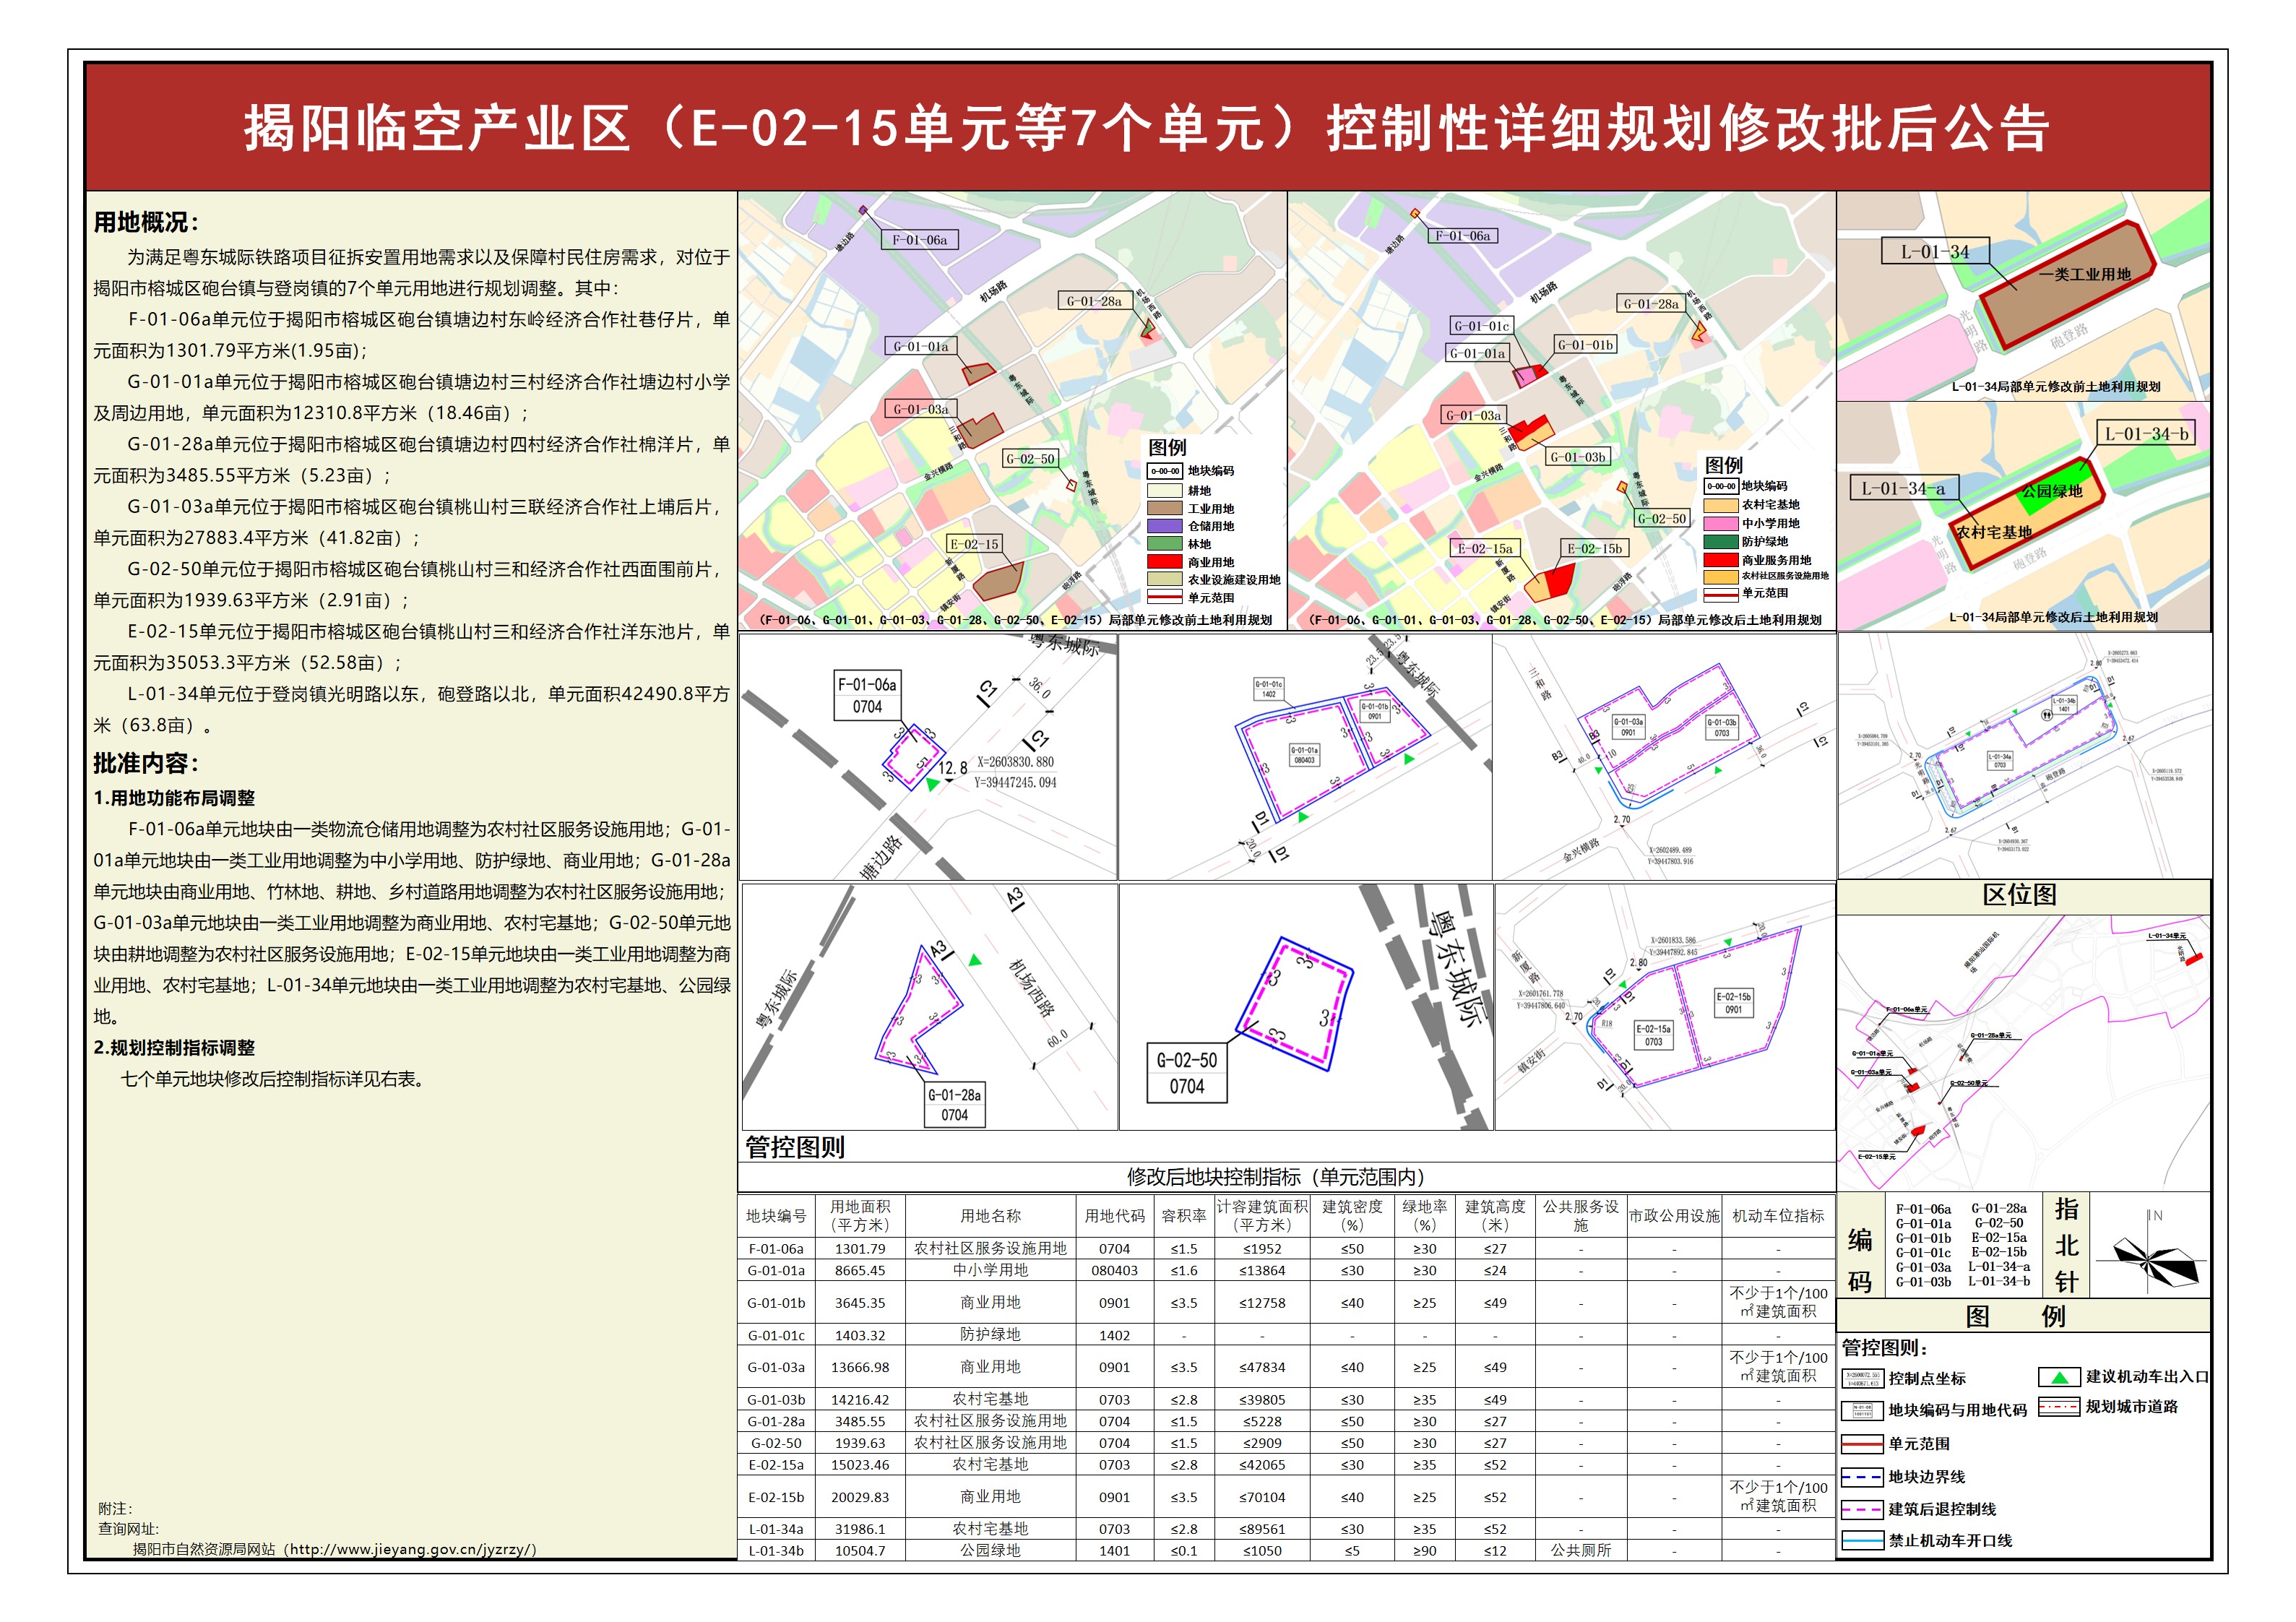Click the 公共厕所 cell in the L-01-34b row
Image resolution: width=2296 pixels, height=1622 pixels.
pyautogui.click(x=1581, y=1551)
